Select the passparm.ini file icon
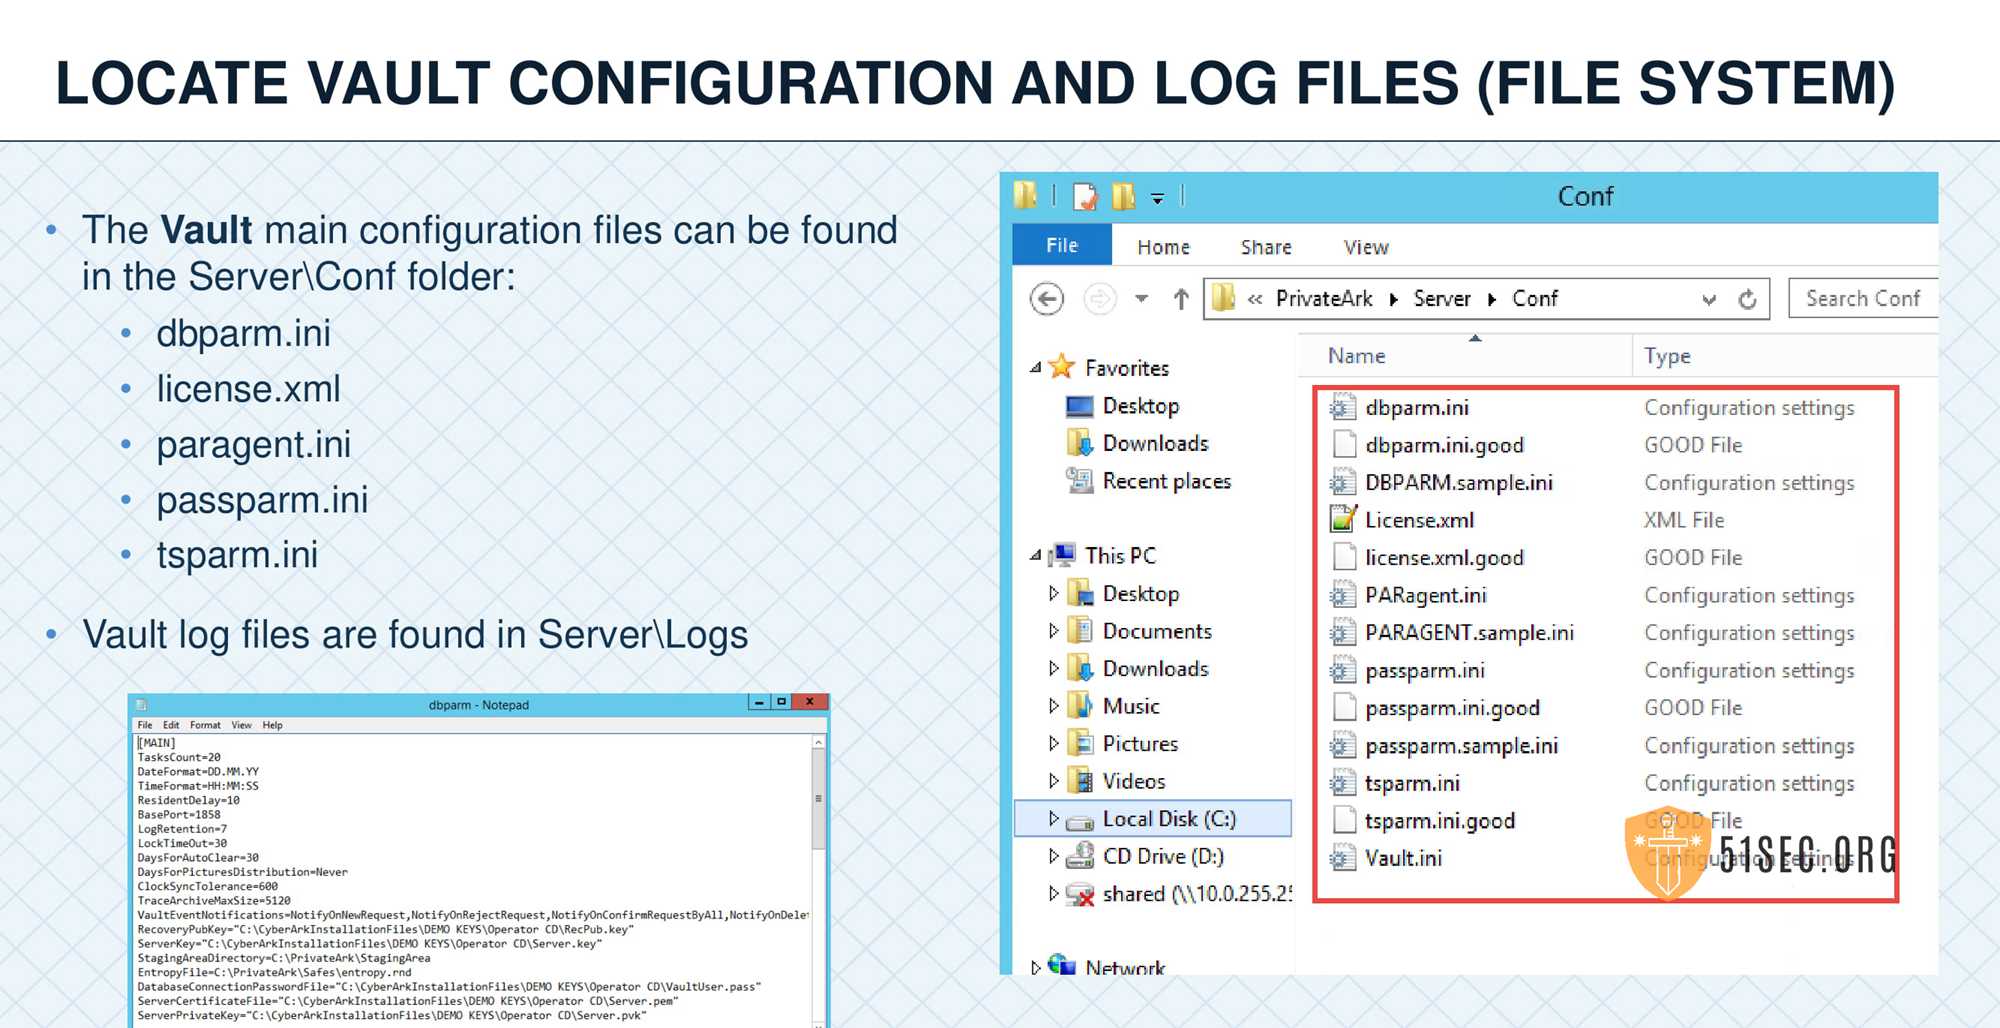Viewport: 2000px width, 1028px height. pyautogui.click(x=1343, y=670)
